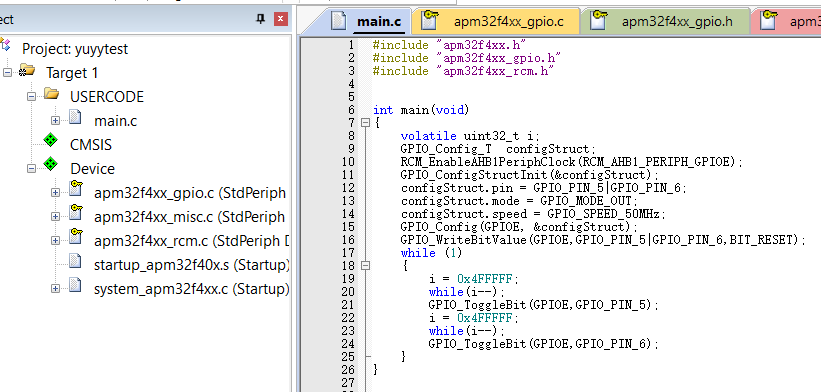Select apm32f4xx_gpio.c (StdPeriph) tree item

(190, 193)
